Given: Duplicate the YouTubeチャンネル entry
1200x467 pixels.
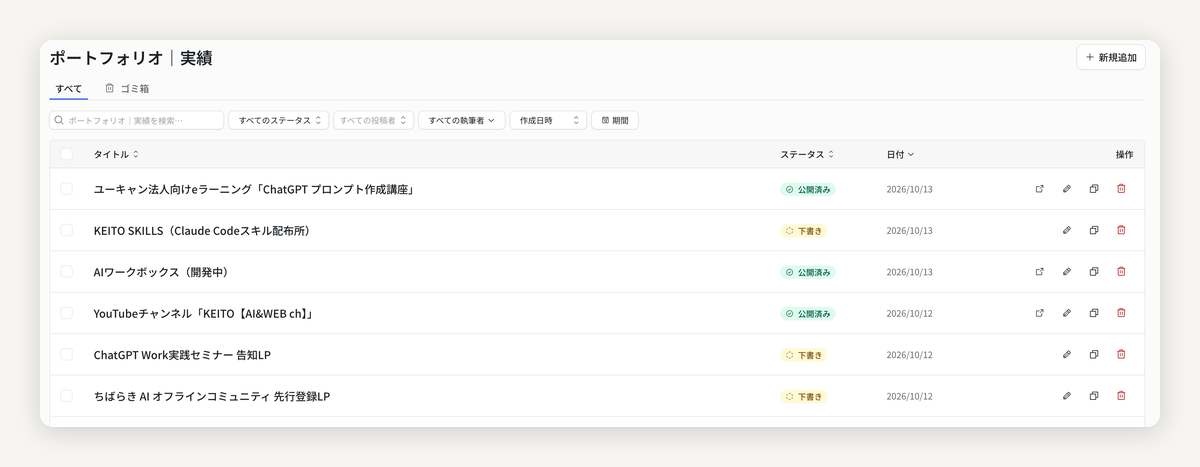Looking at the screenshot, I should click(1094, 313).
